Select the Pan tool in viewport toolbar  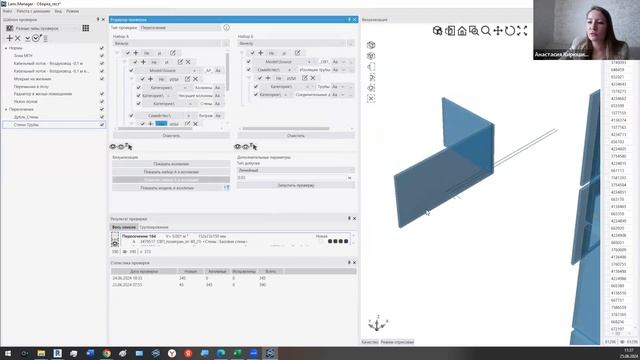498,31
